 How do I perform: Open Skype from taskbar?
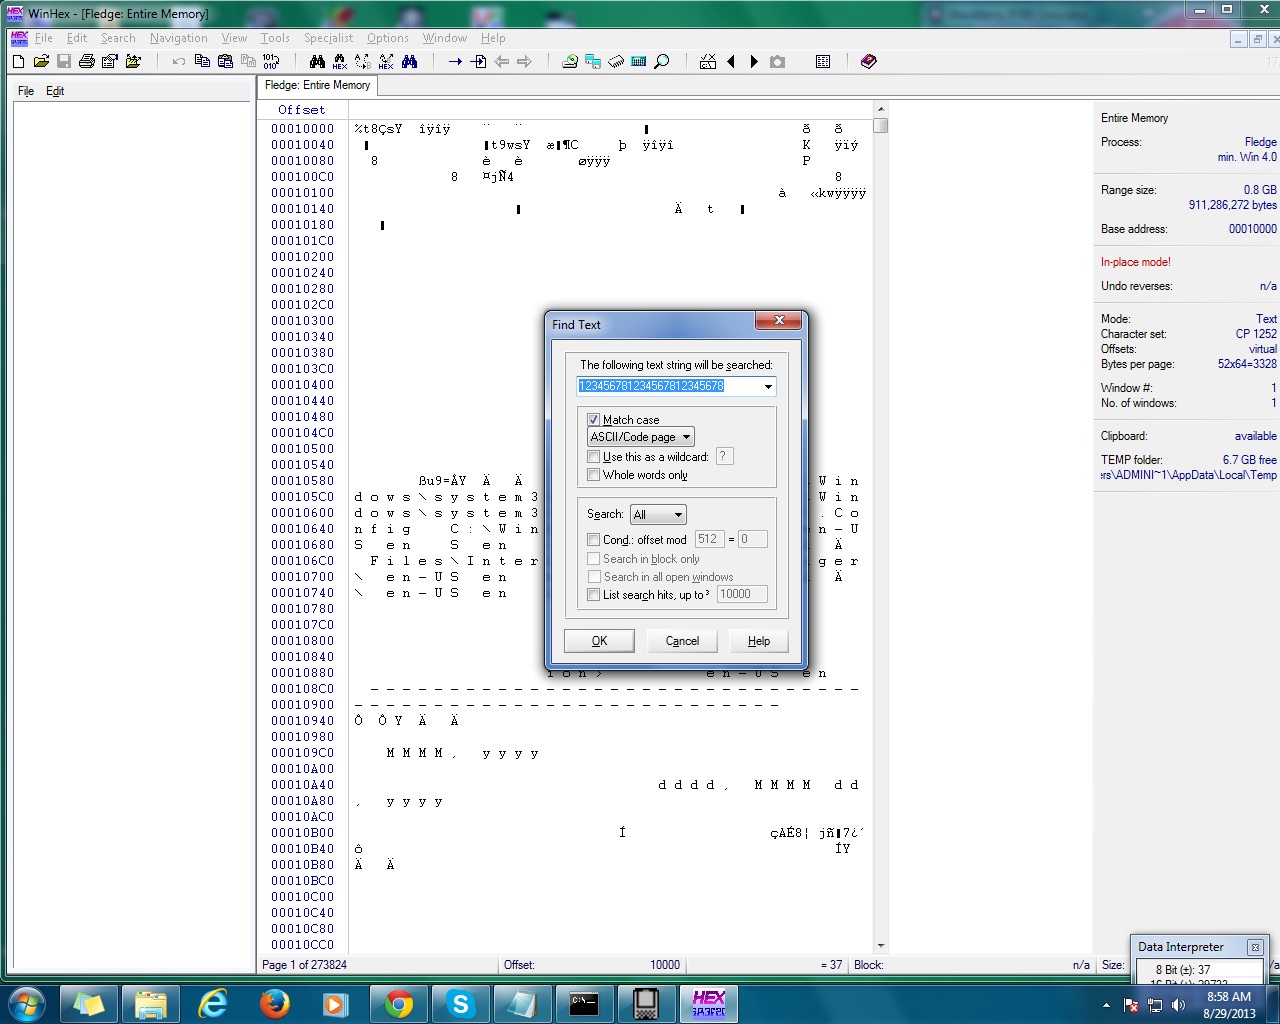click(460, 1003)
